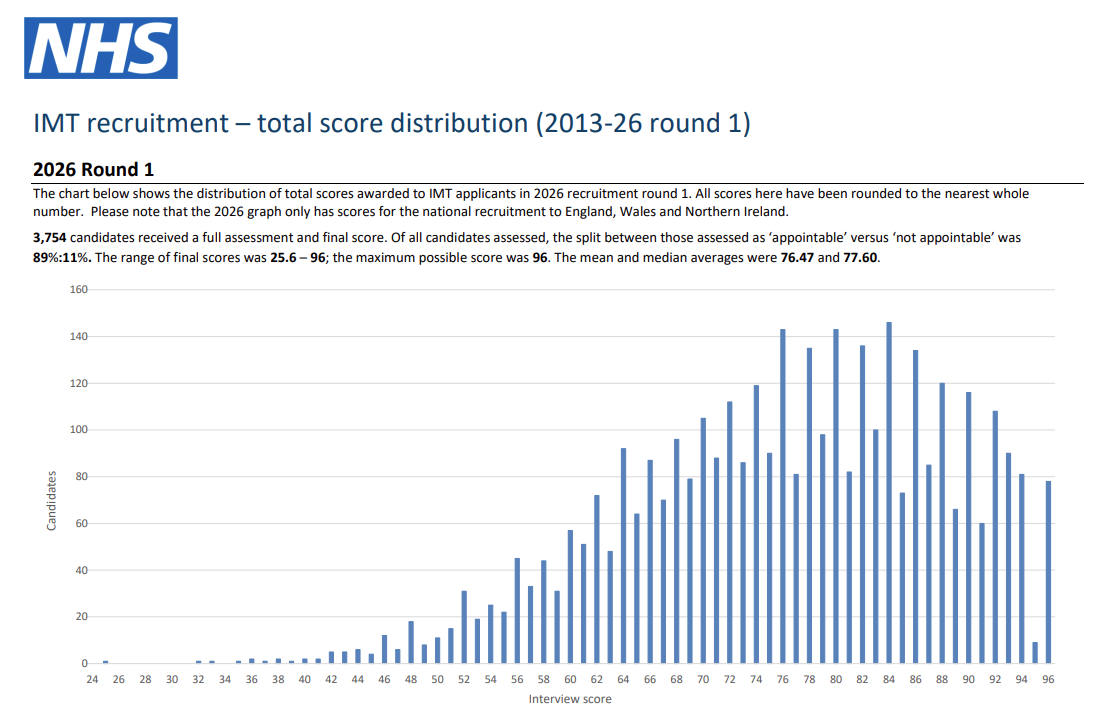Click the short bar at score 95
Image resolution: width=1093 pixels, height=724 pixels.
coord(1035,653)
